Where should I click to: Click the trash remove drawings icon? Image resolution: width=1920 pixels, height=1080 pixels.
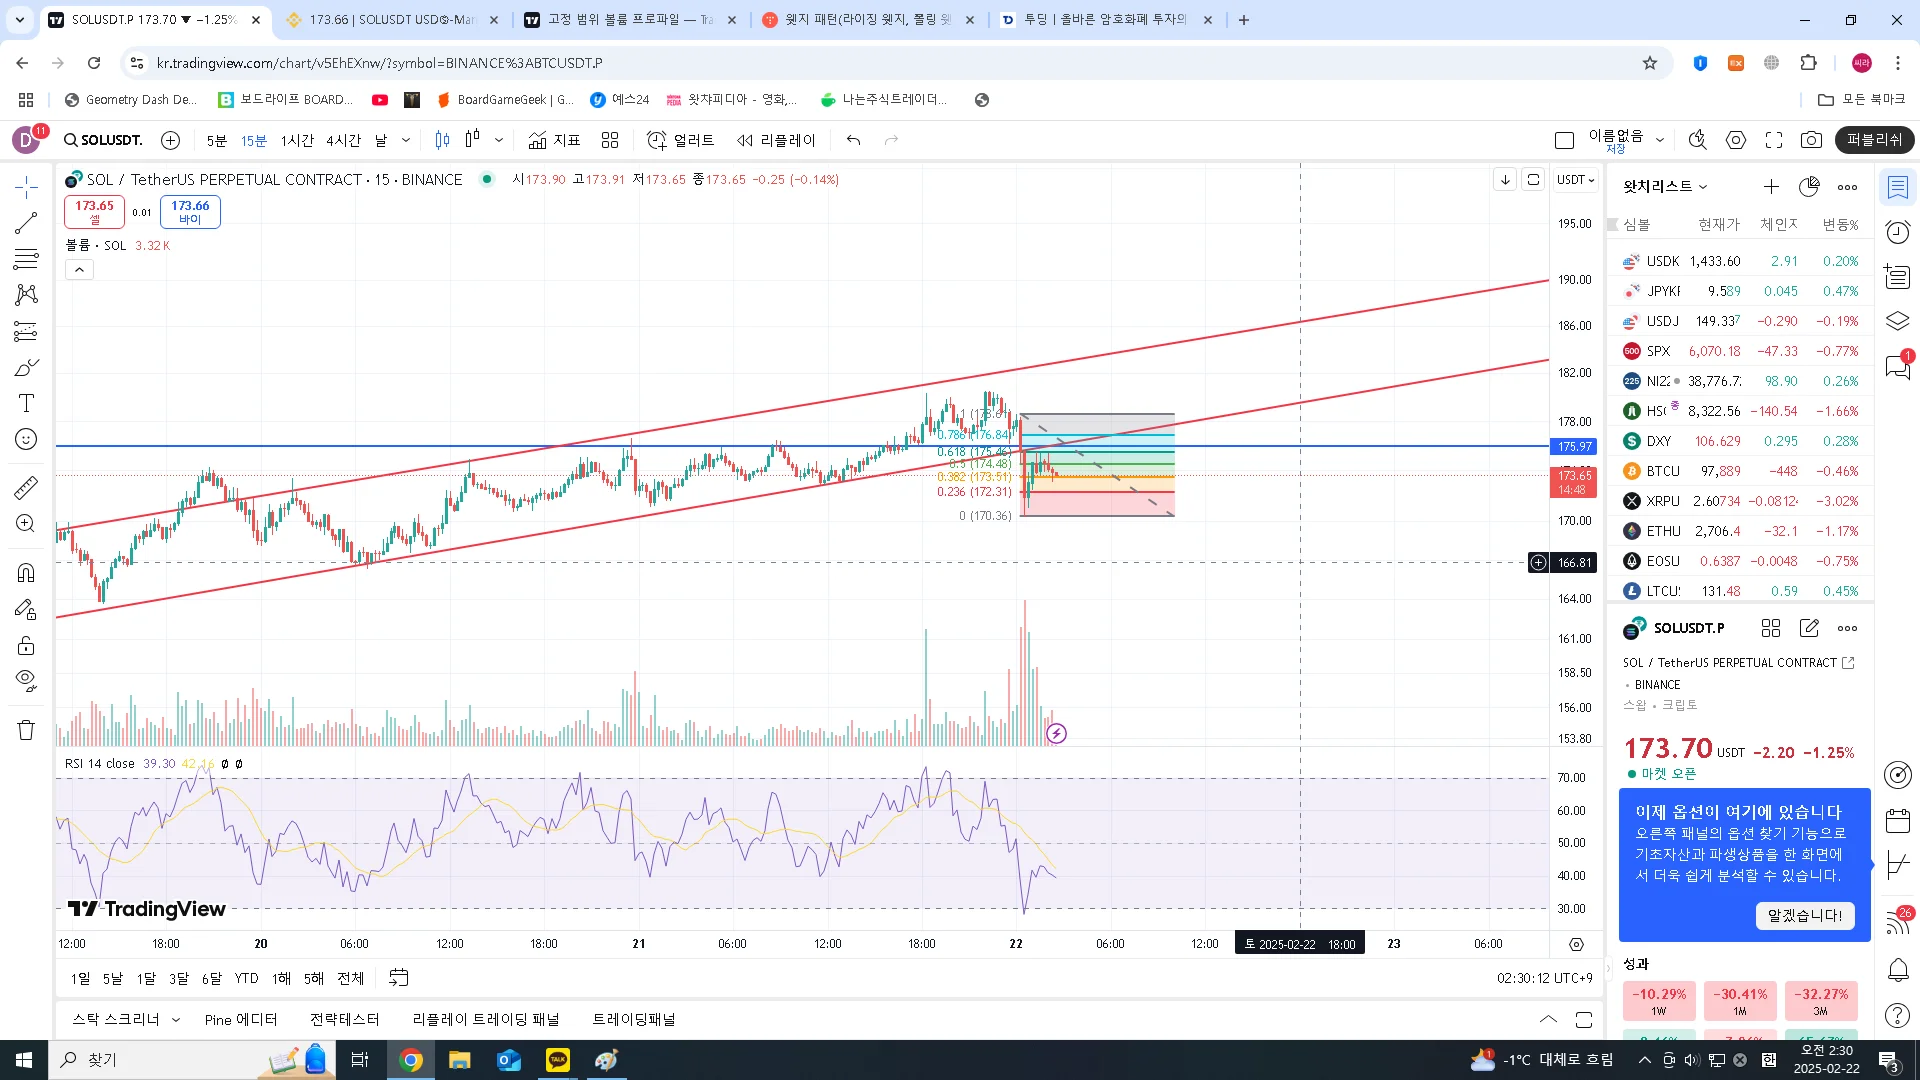[26, 730]
